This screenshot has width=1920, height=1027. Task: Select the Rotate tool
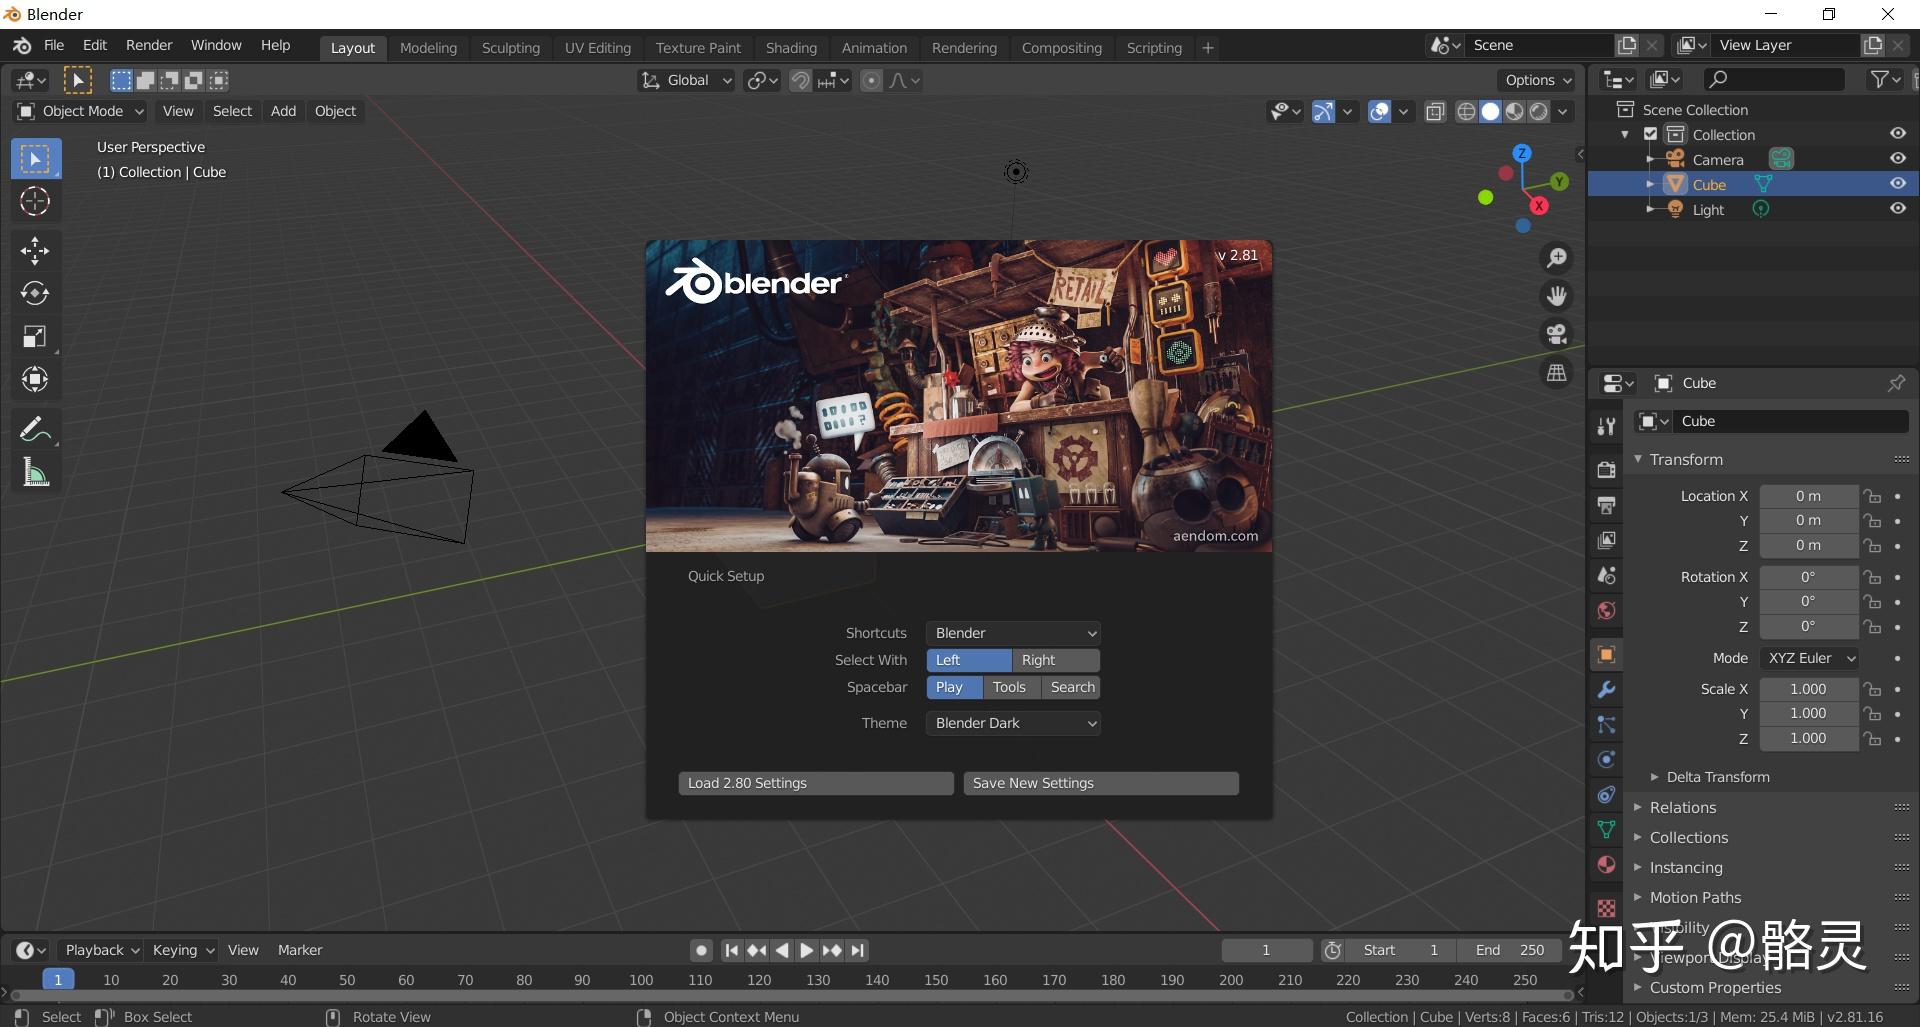point(35,293)
